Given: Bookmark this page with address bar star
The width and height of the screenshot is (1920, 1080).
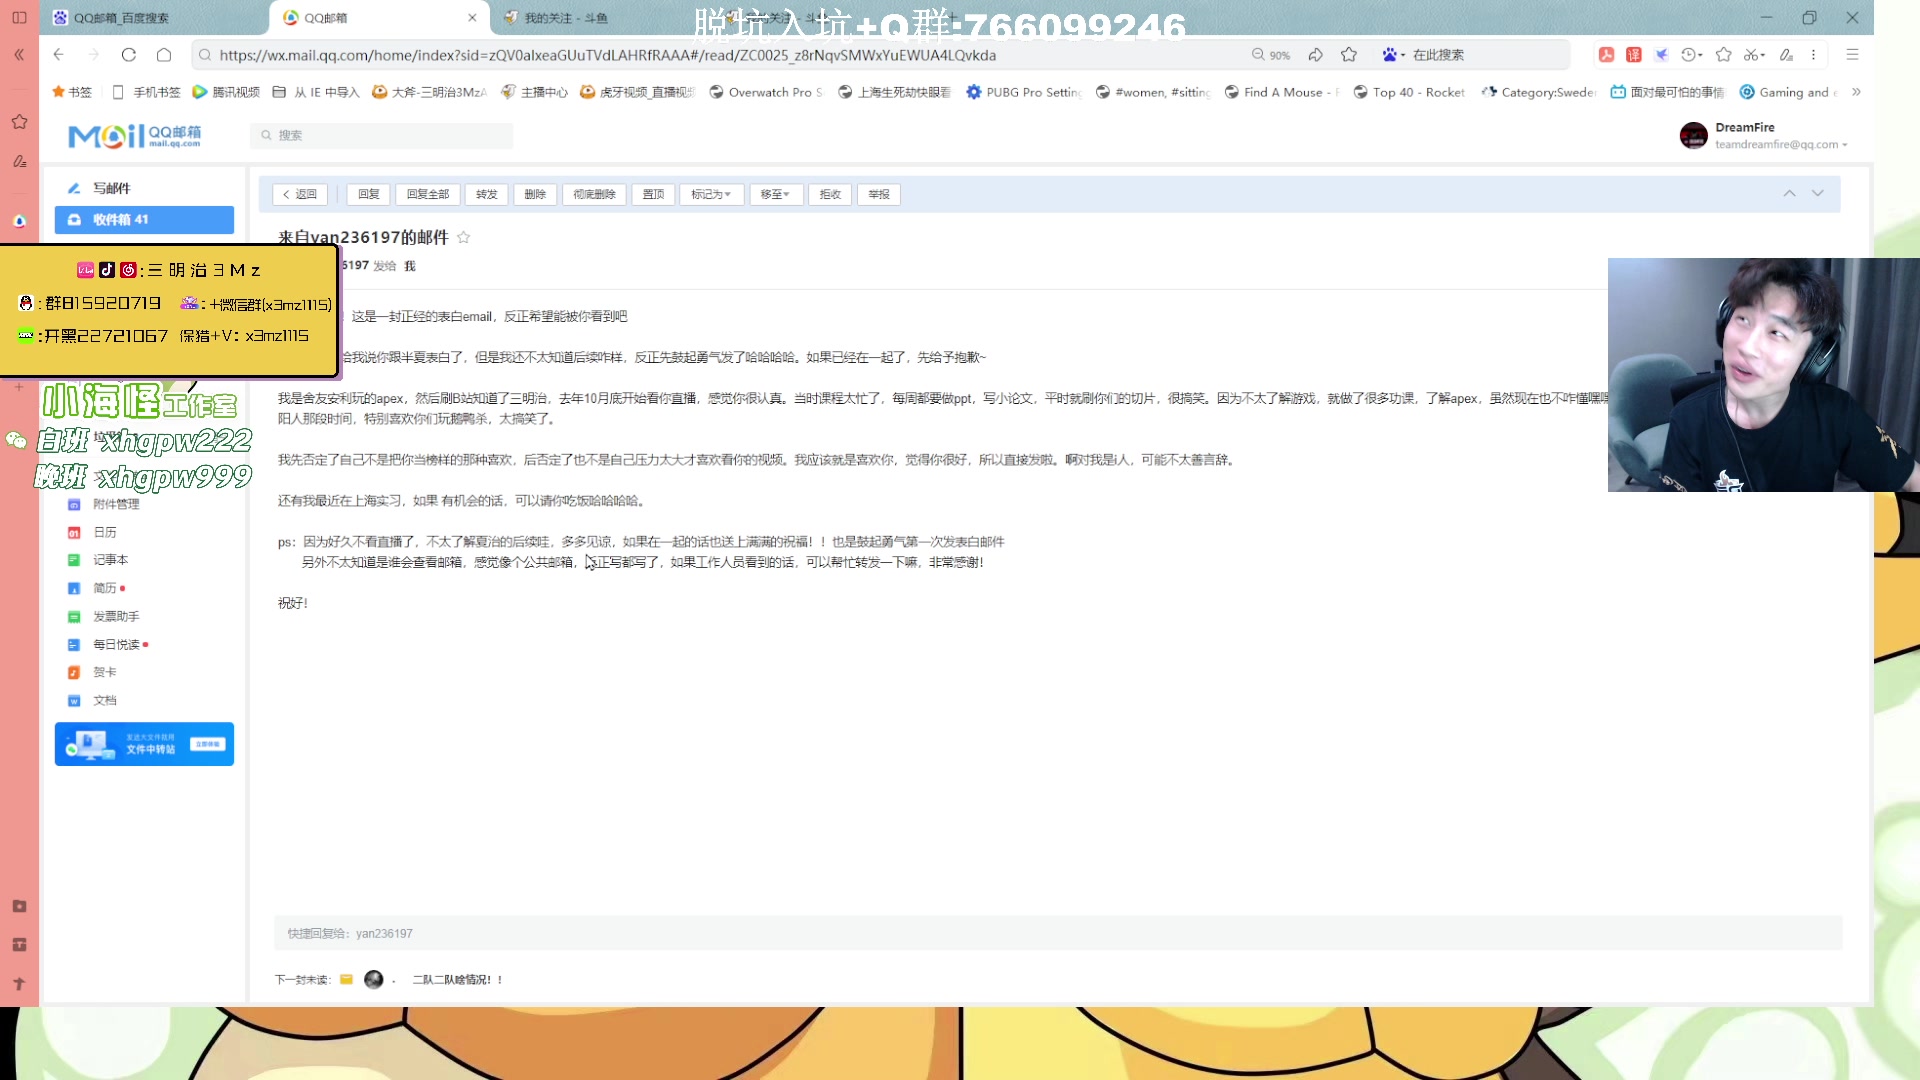Looking at the screenshot, I should coord(1349,55).
